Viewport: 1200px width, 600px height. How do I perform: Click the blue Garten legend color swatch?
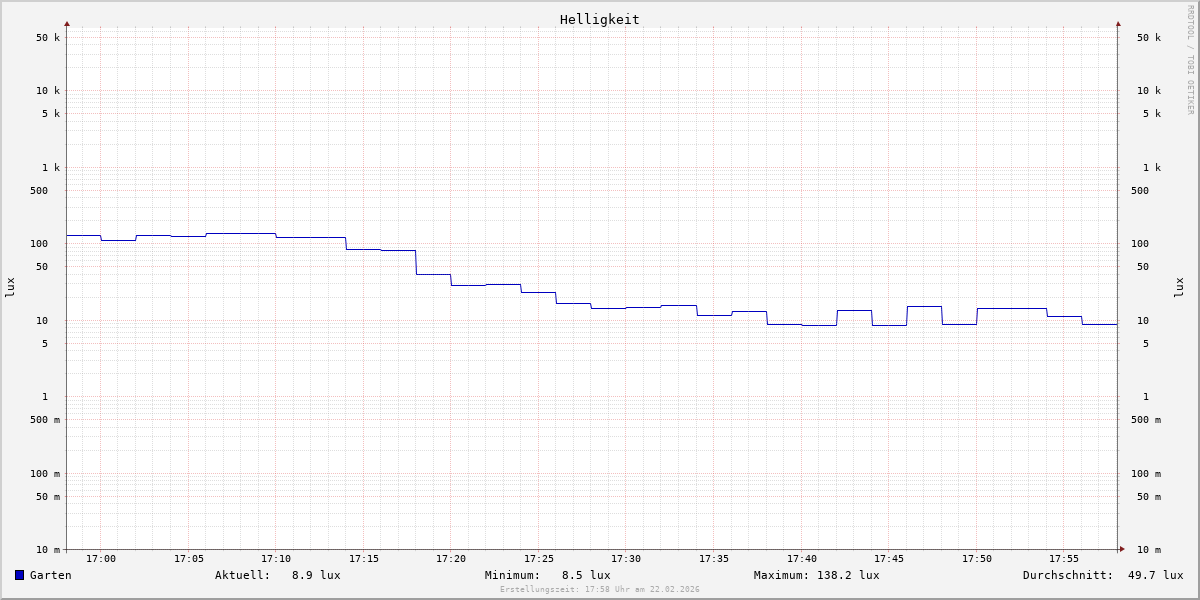click(19, 575)
